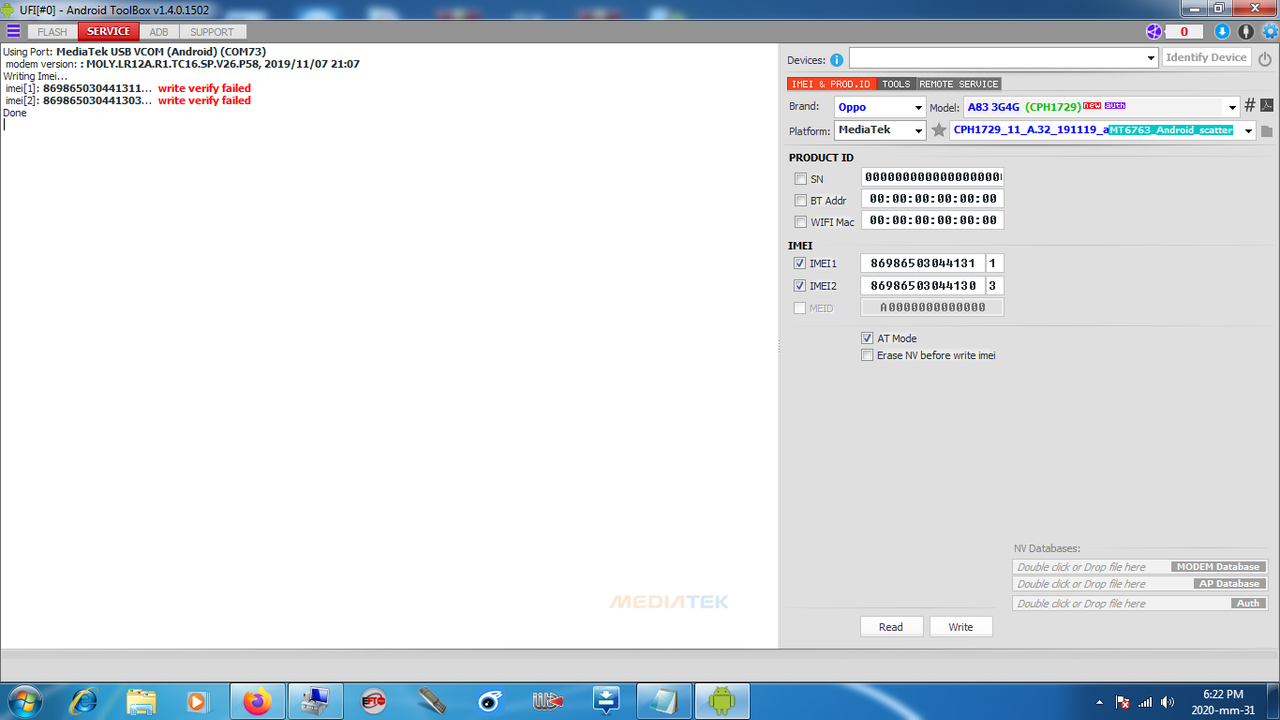Viewport: 1280px width, 720px height.
Task: Open Windows Explorer from the taskbar
Action: [141, 701]
